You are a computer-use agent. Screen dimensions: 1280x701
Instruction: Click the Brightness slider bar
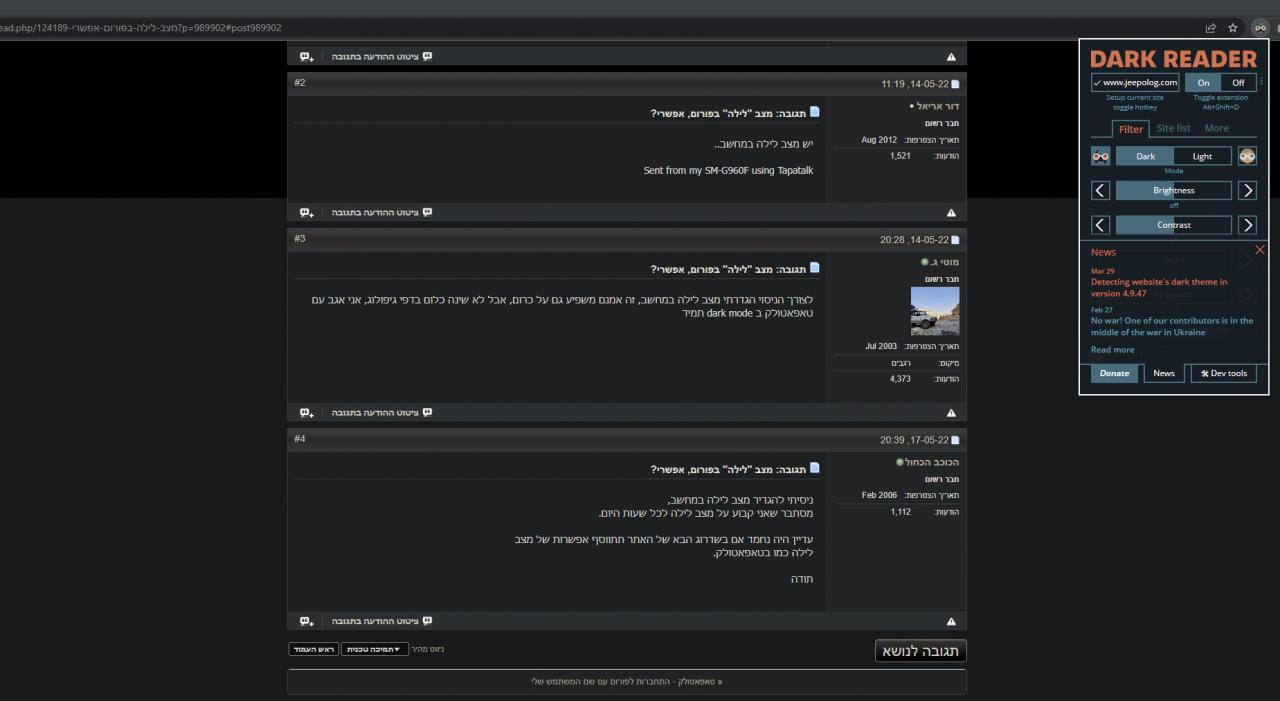(1173, 190)
